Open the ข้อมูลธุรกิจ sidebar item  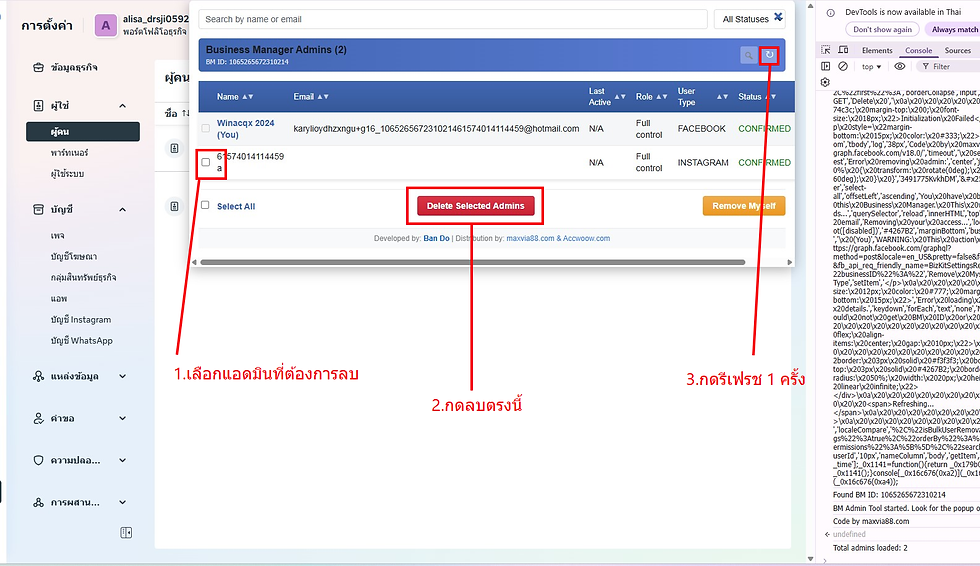click(74, 67)
